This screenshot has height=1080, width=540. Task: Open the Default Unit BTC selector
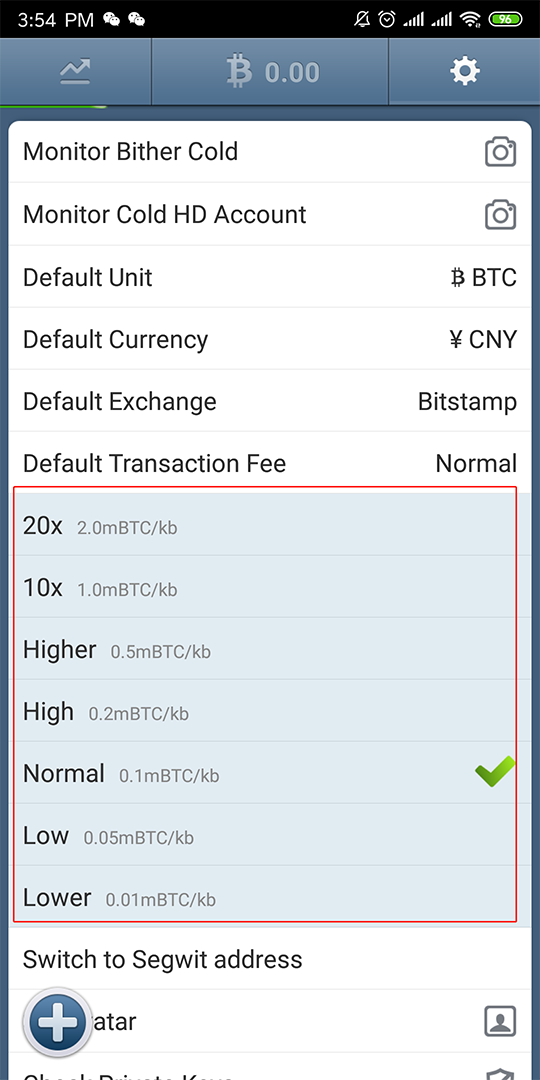click(270, 277)
